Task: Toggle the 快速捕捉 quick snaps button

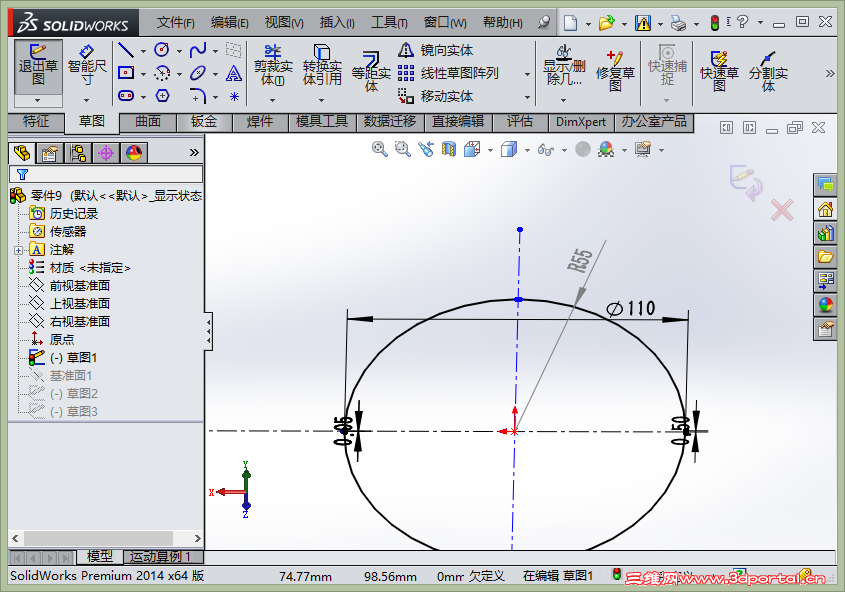Action: 667,64
